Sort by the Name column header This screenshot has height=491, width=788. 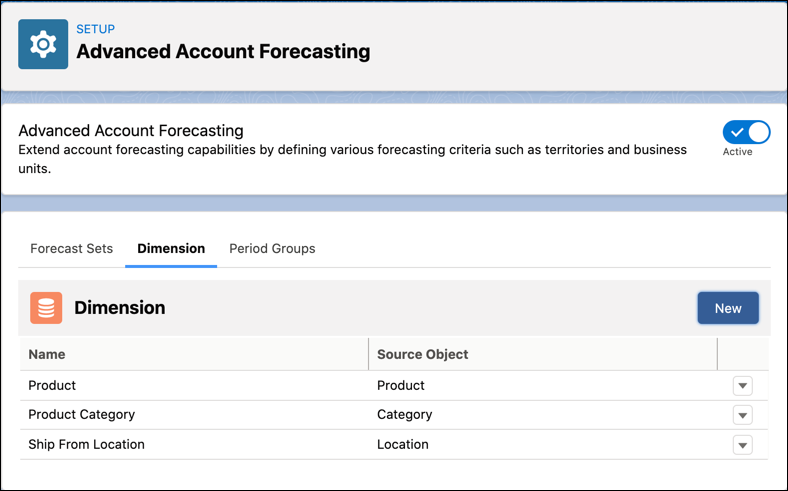[x=47, y=354]
